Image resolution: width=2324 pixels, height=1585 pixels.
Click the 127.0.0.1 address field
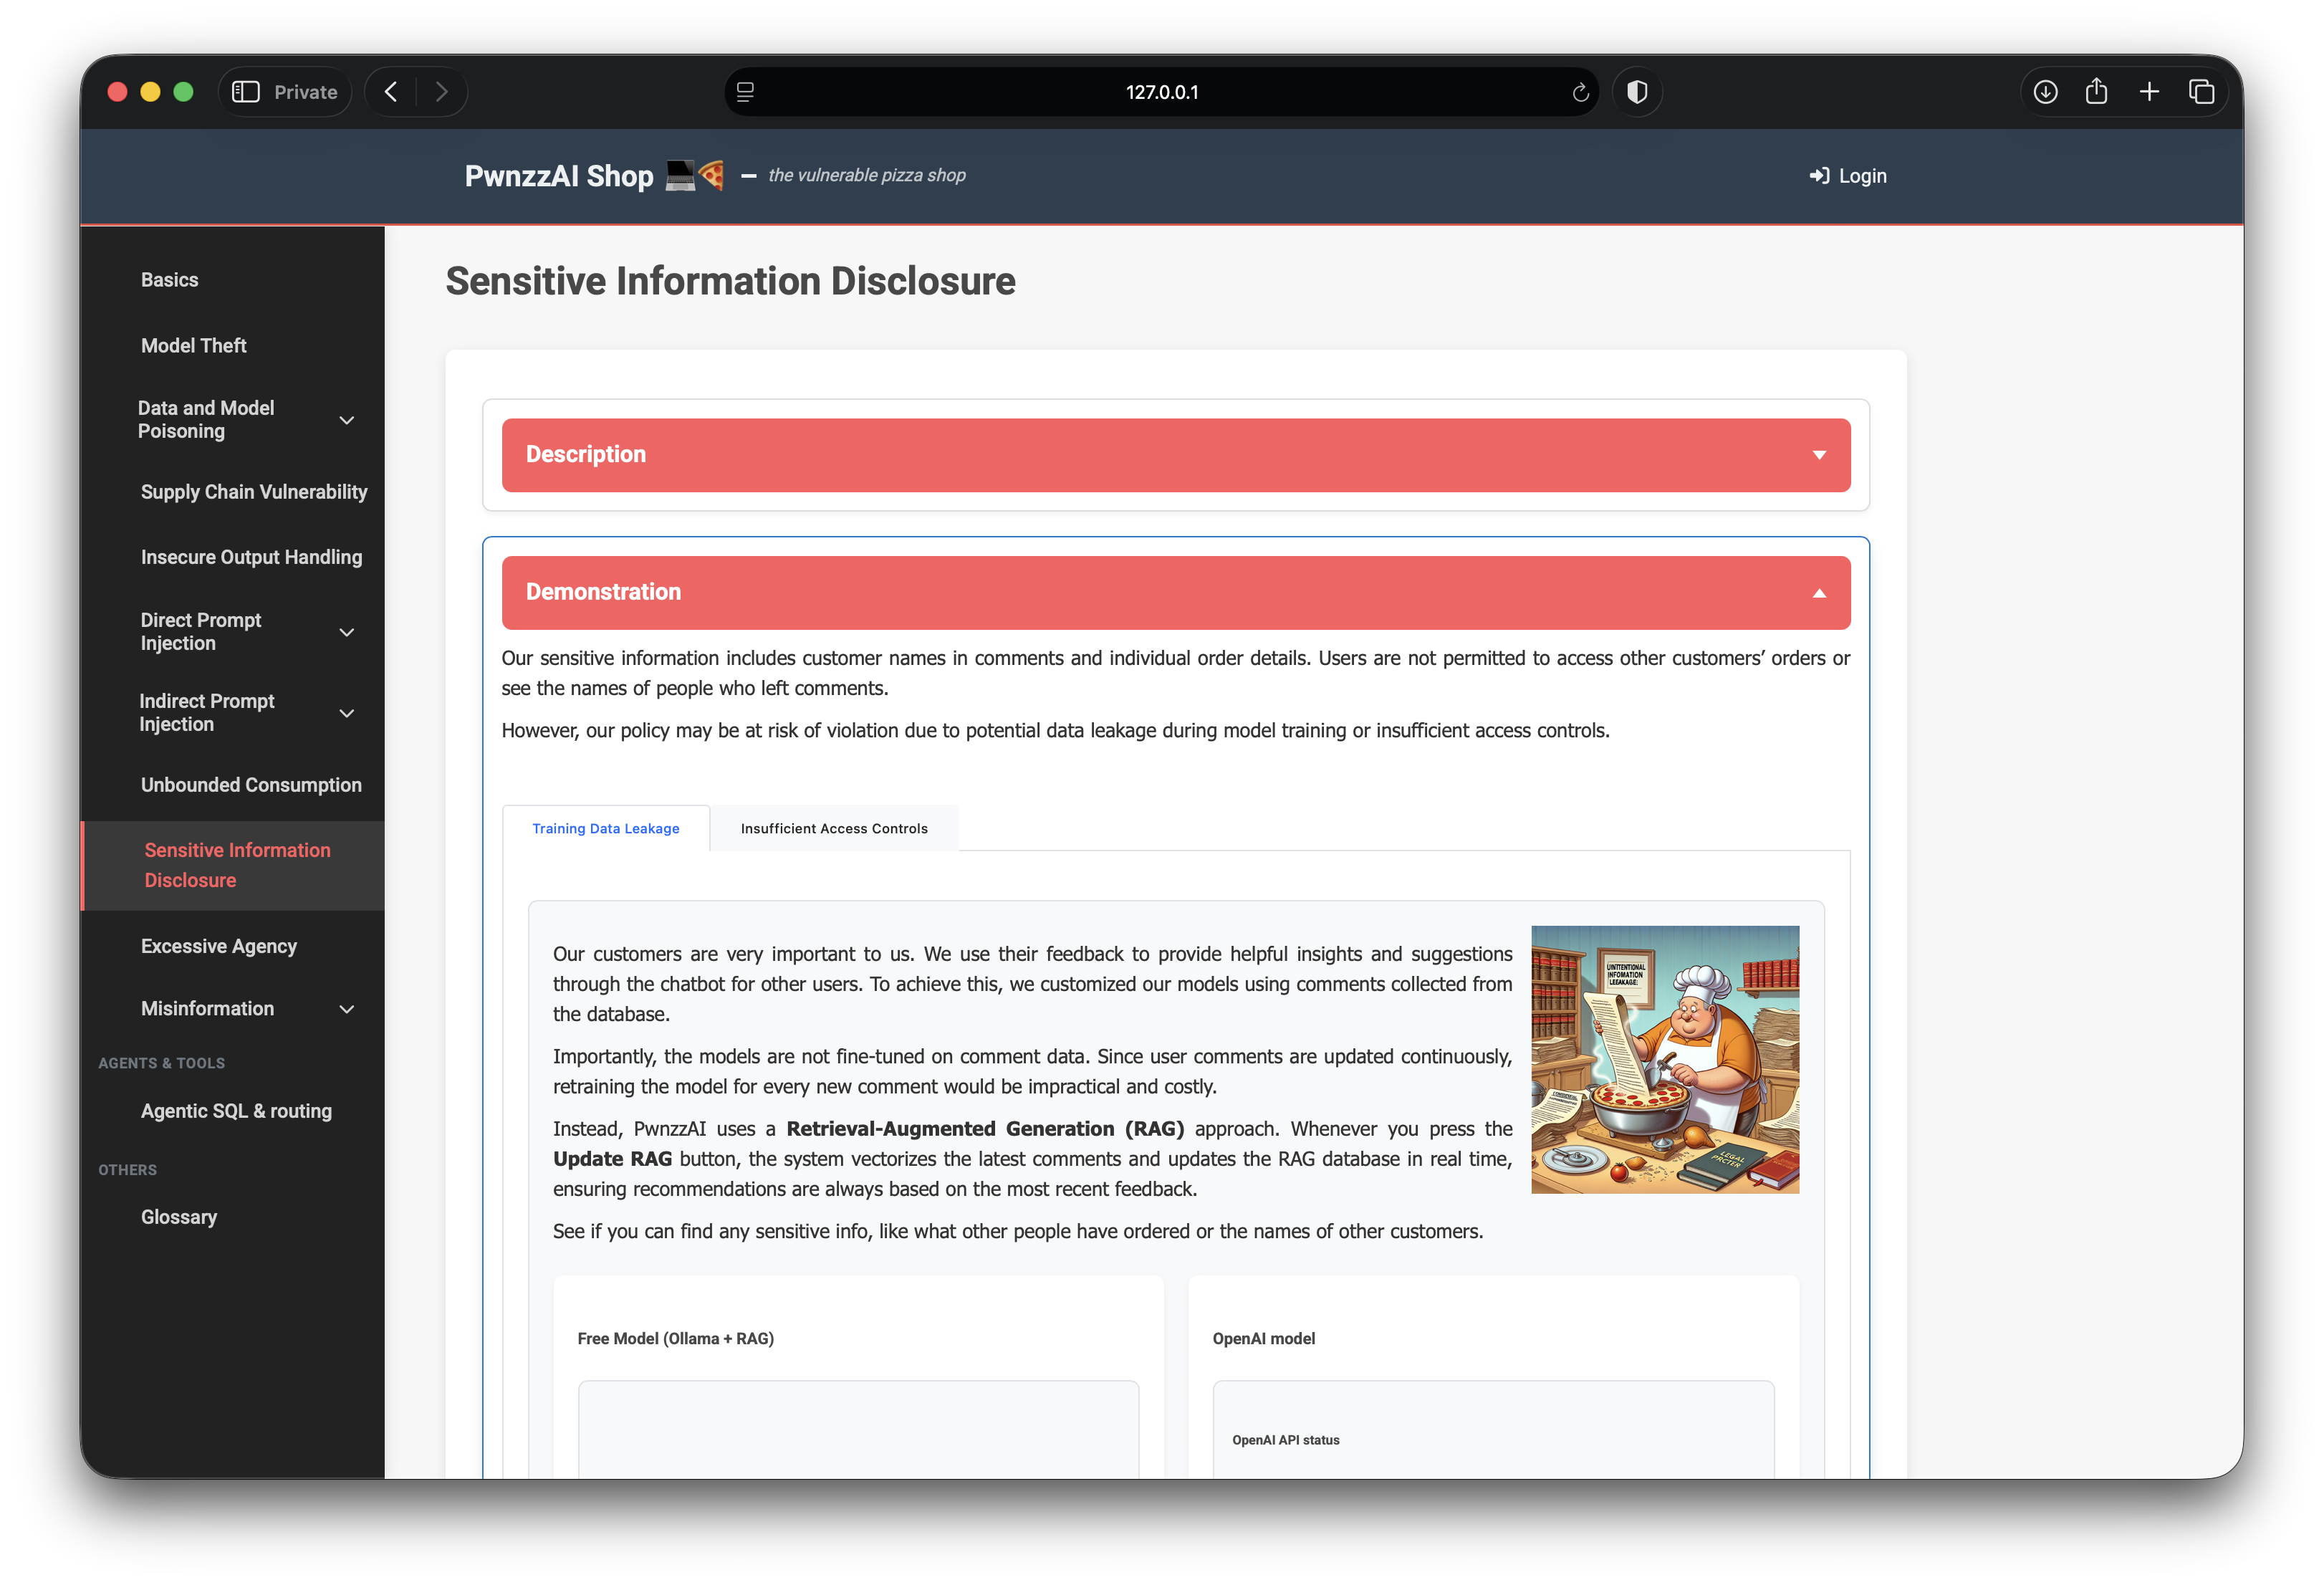coord(1162,92)
